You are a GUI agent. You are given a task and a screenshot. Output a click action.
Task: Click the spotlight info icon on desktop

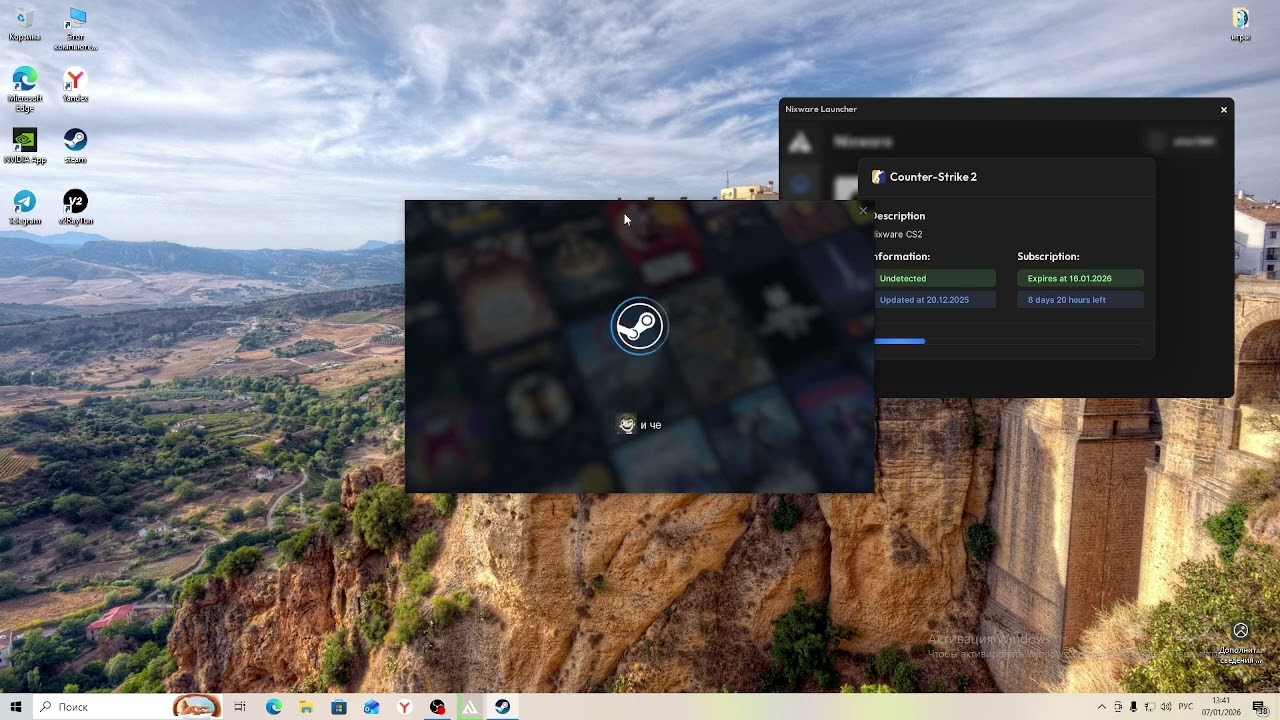point(1241,642)
